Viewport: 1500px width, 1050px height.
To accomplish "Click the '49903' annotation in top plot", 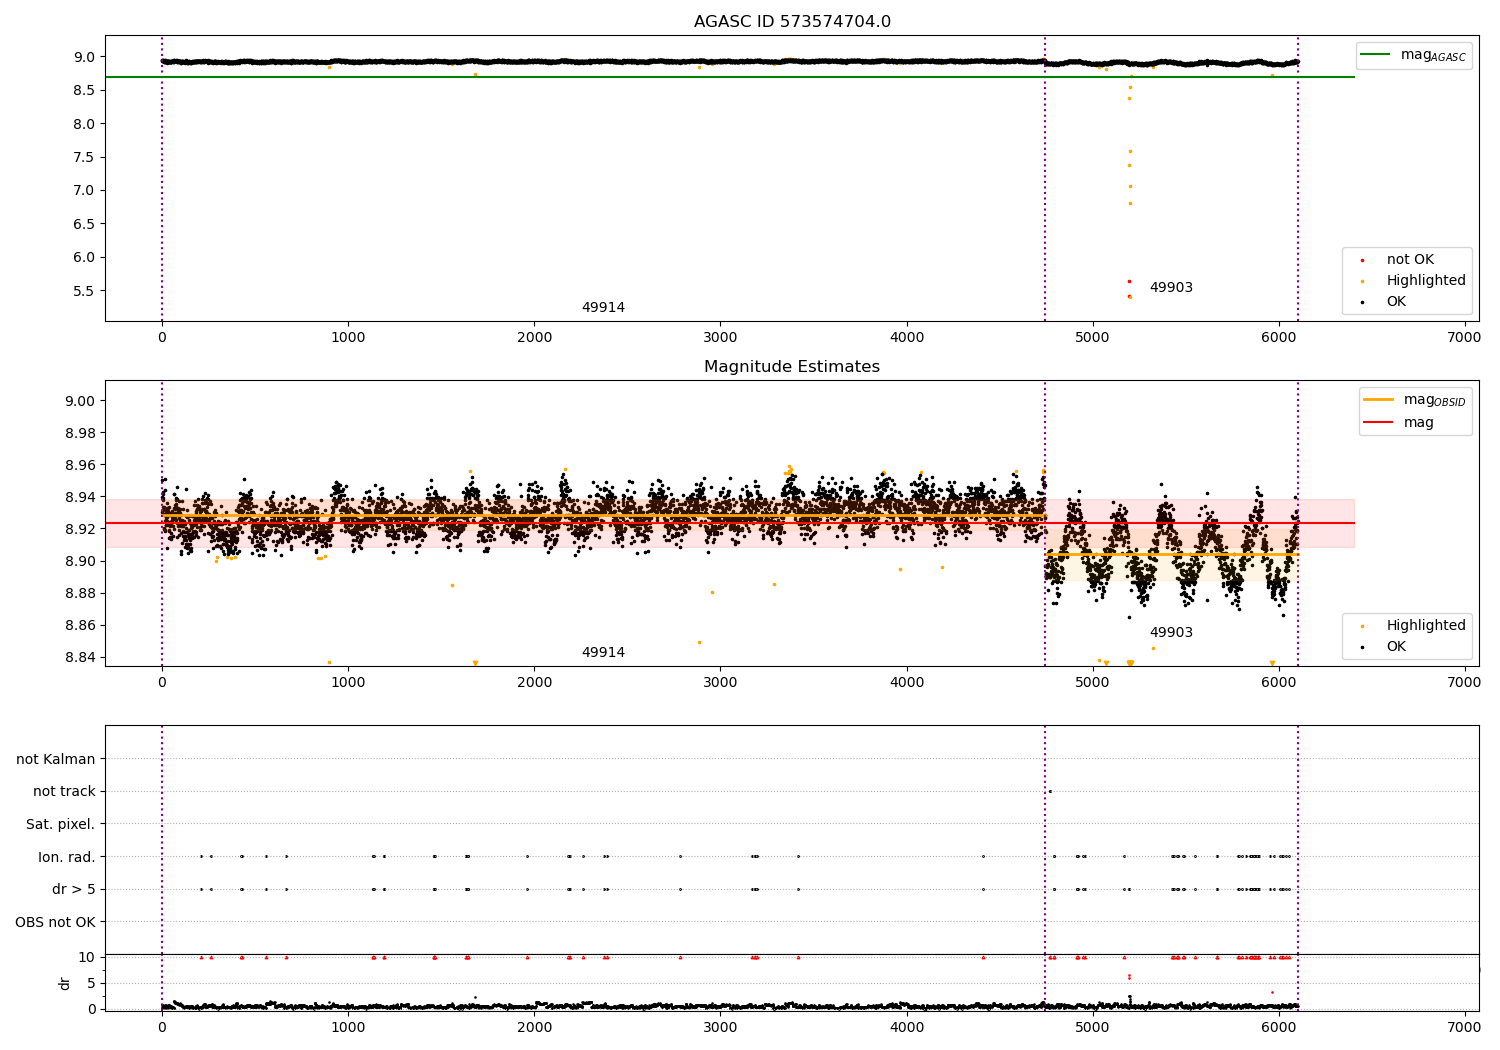I will click(x=1171, y=288).
